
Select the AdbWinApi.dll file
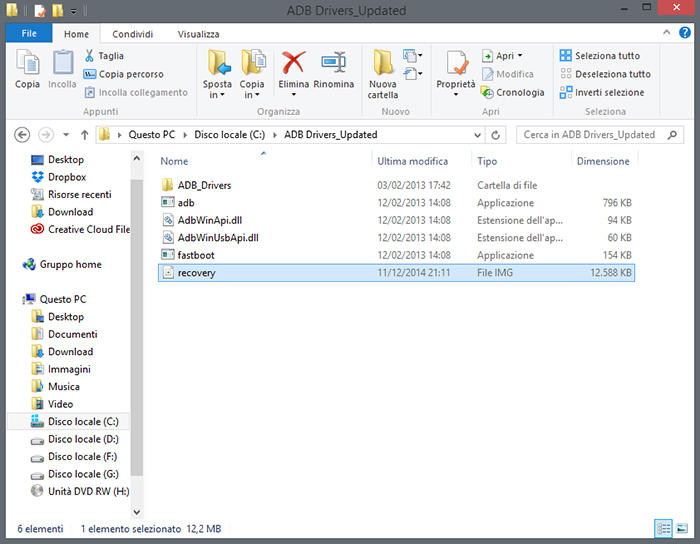396,220
